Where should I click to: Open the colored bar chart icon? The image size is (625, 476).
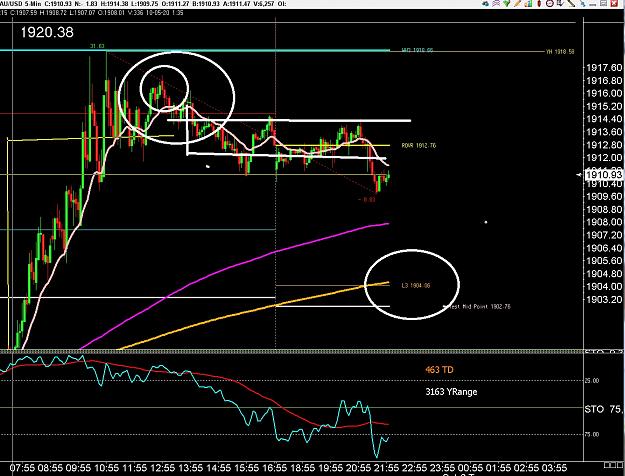[x=528, y=3]
